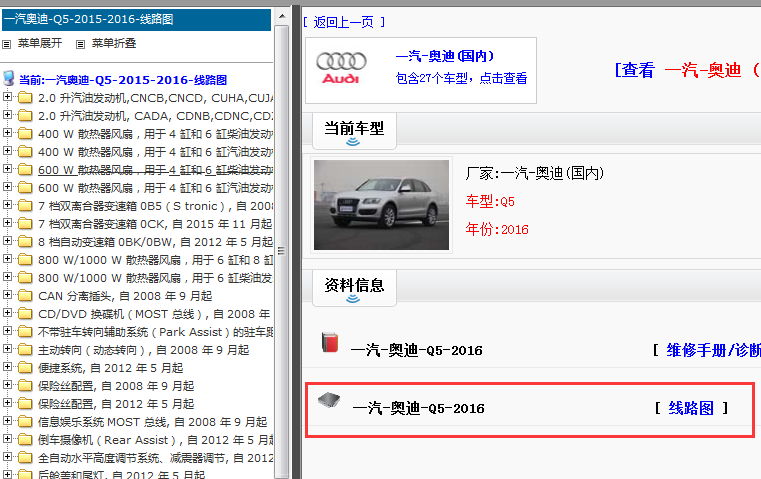
Task: Open the 一汽-奥迪 (国内) link
Action: tap(445, 56)
